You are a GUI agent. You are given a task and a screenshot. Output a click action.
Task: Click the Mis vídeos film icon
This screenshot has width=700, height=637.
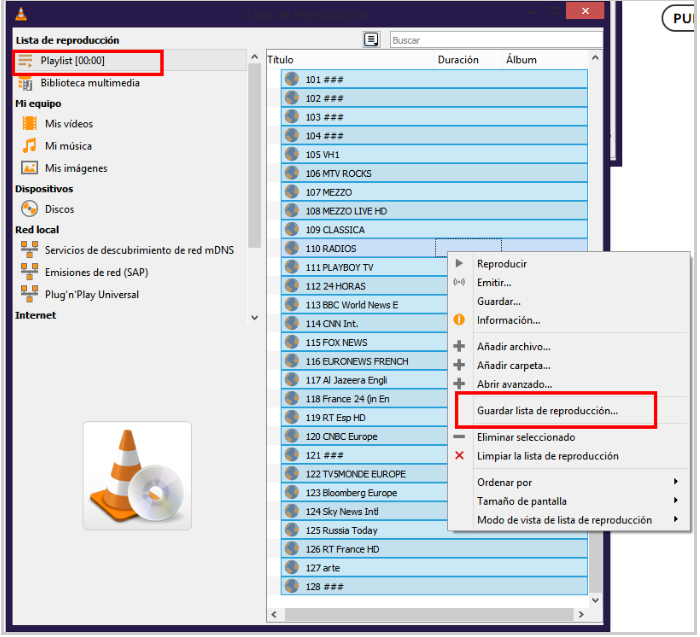[x=29, y=123]
